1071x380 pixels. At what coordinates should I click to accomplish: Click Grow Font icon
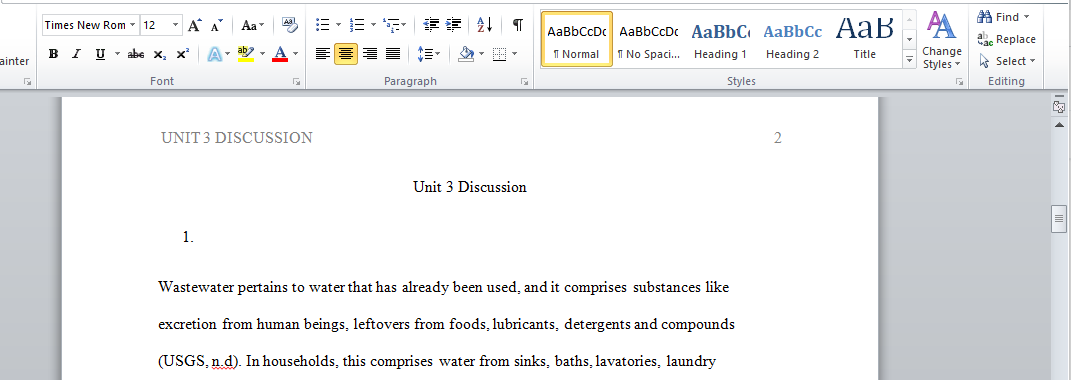[195, 25]
